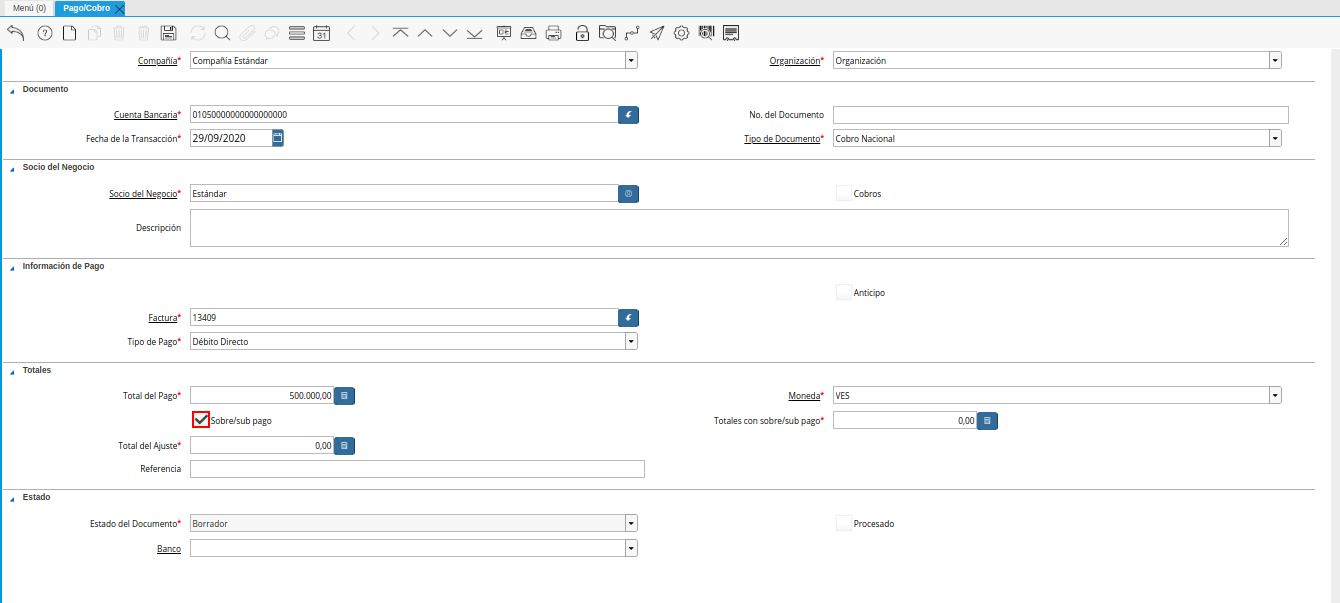Run the process with the paper plane icon
1340x603 pixels.
pos(656,32)
